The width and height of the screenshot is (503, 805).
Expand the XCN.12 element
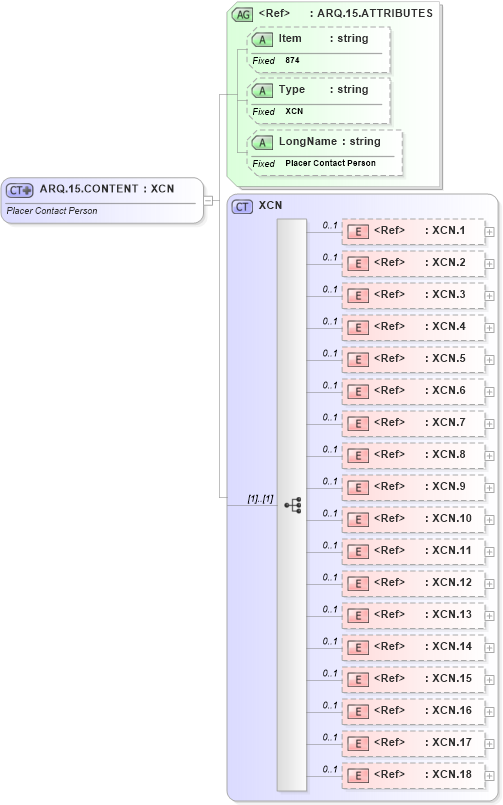point(489,584)
